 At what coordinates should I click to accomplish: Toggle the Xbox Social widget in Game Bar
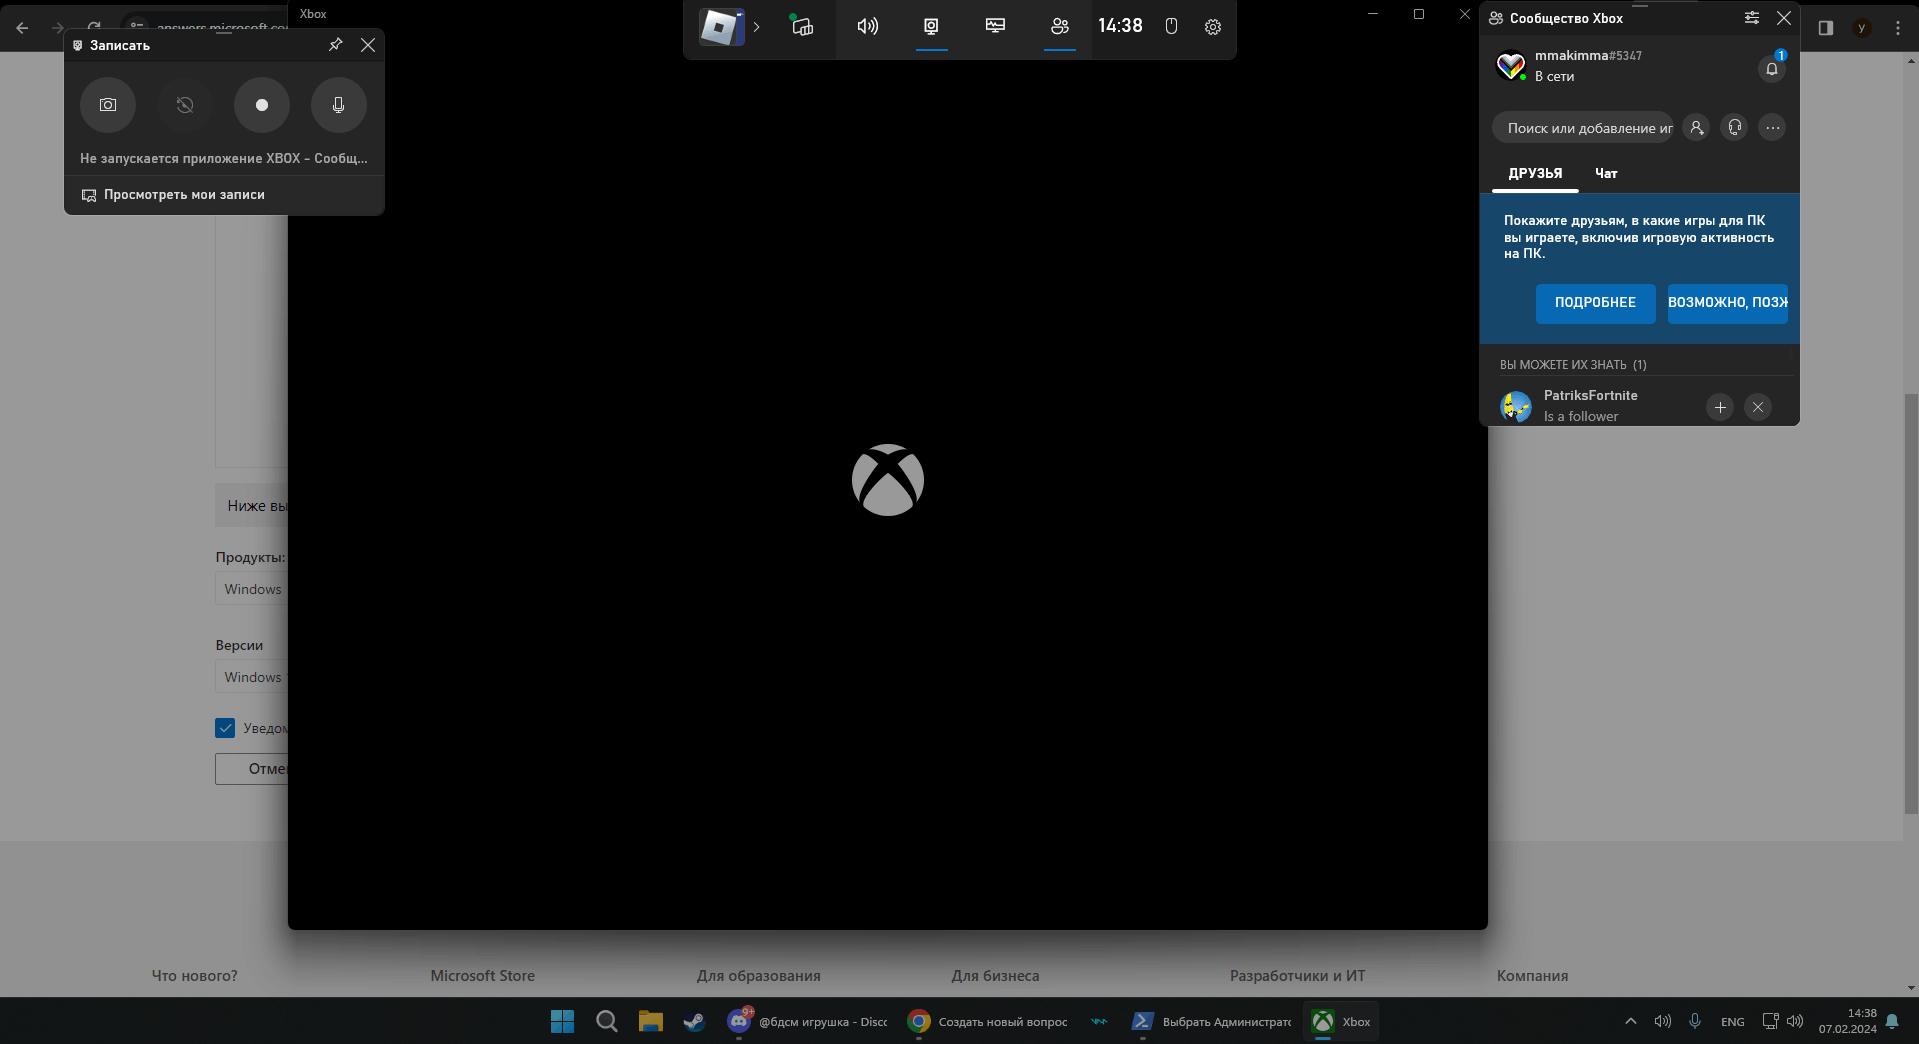point(1060,27)
